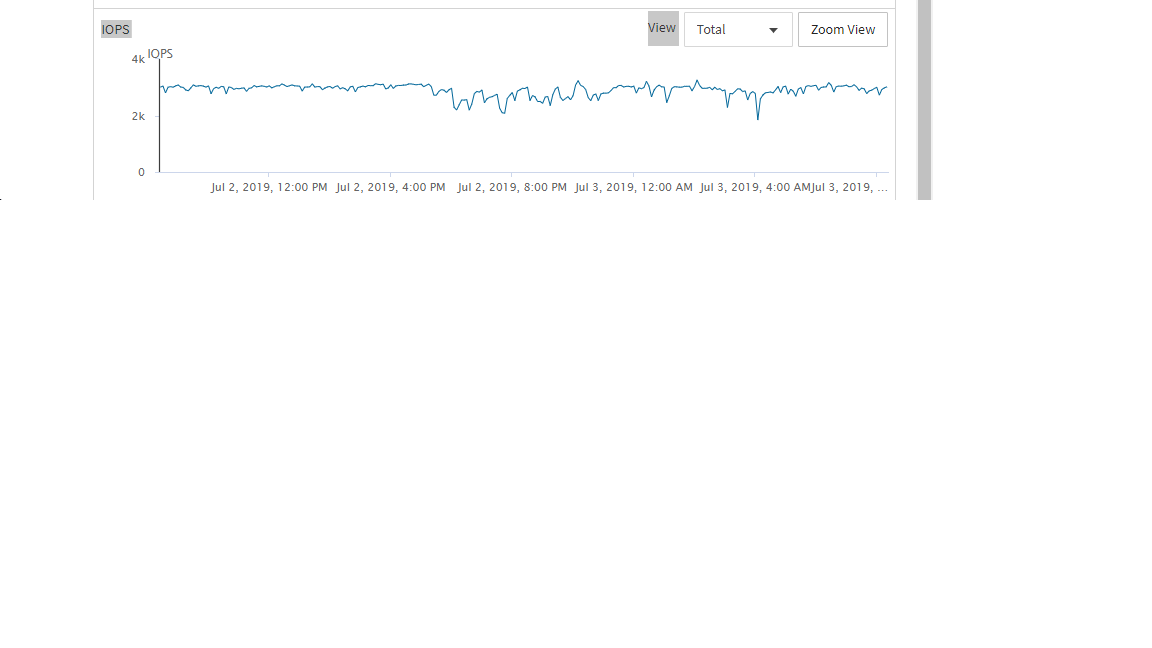Select the Jul 3, 4:00 AM time label
Screen dimensions: 1152x648
point(754,187)
